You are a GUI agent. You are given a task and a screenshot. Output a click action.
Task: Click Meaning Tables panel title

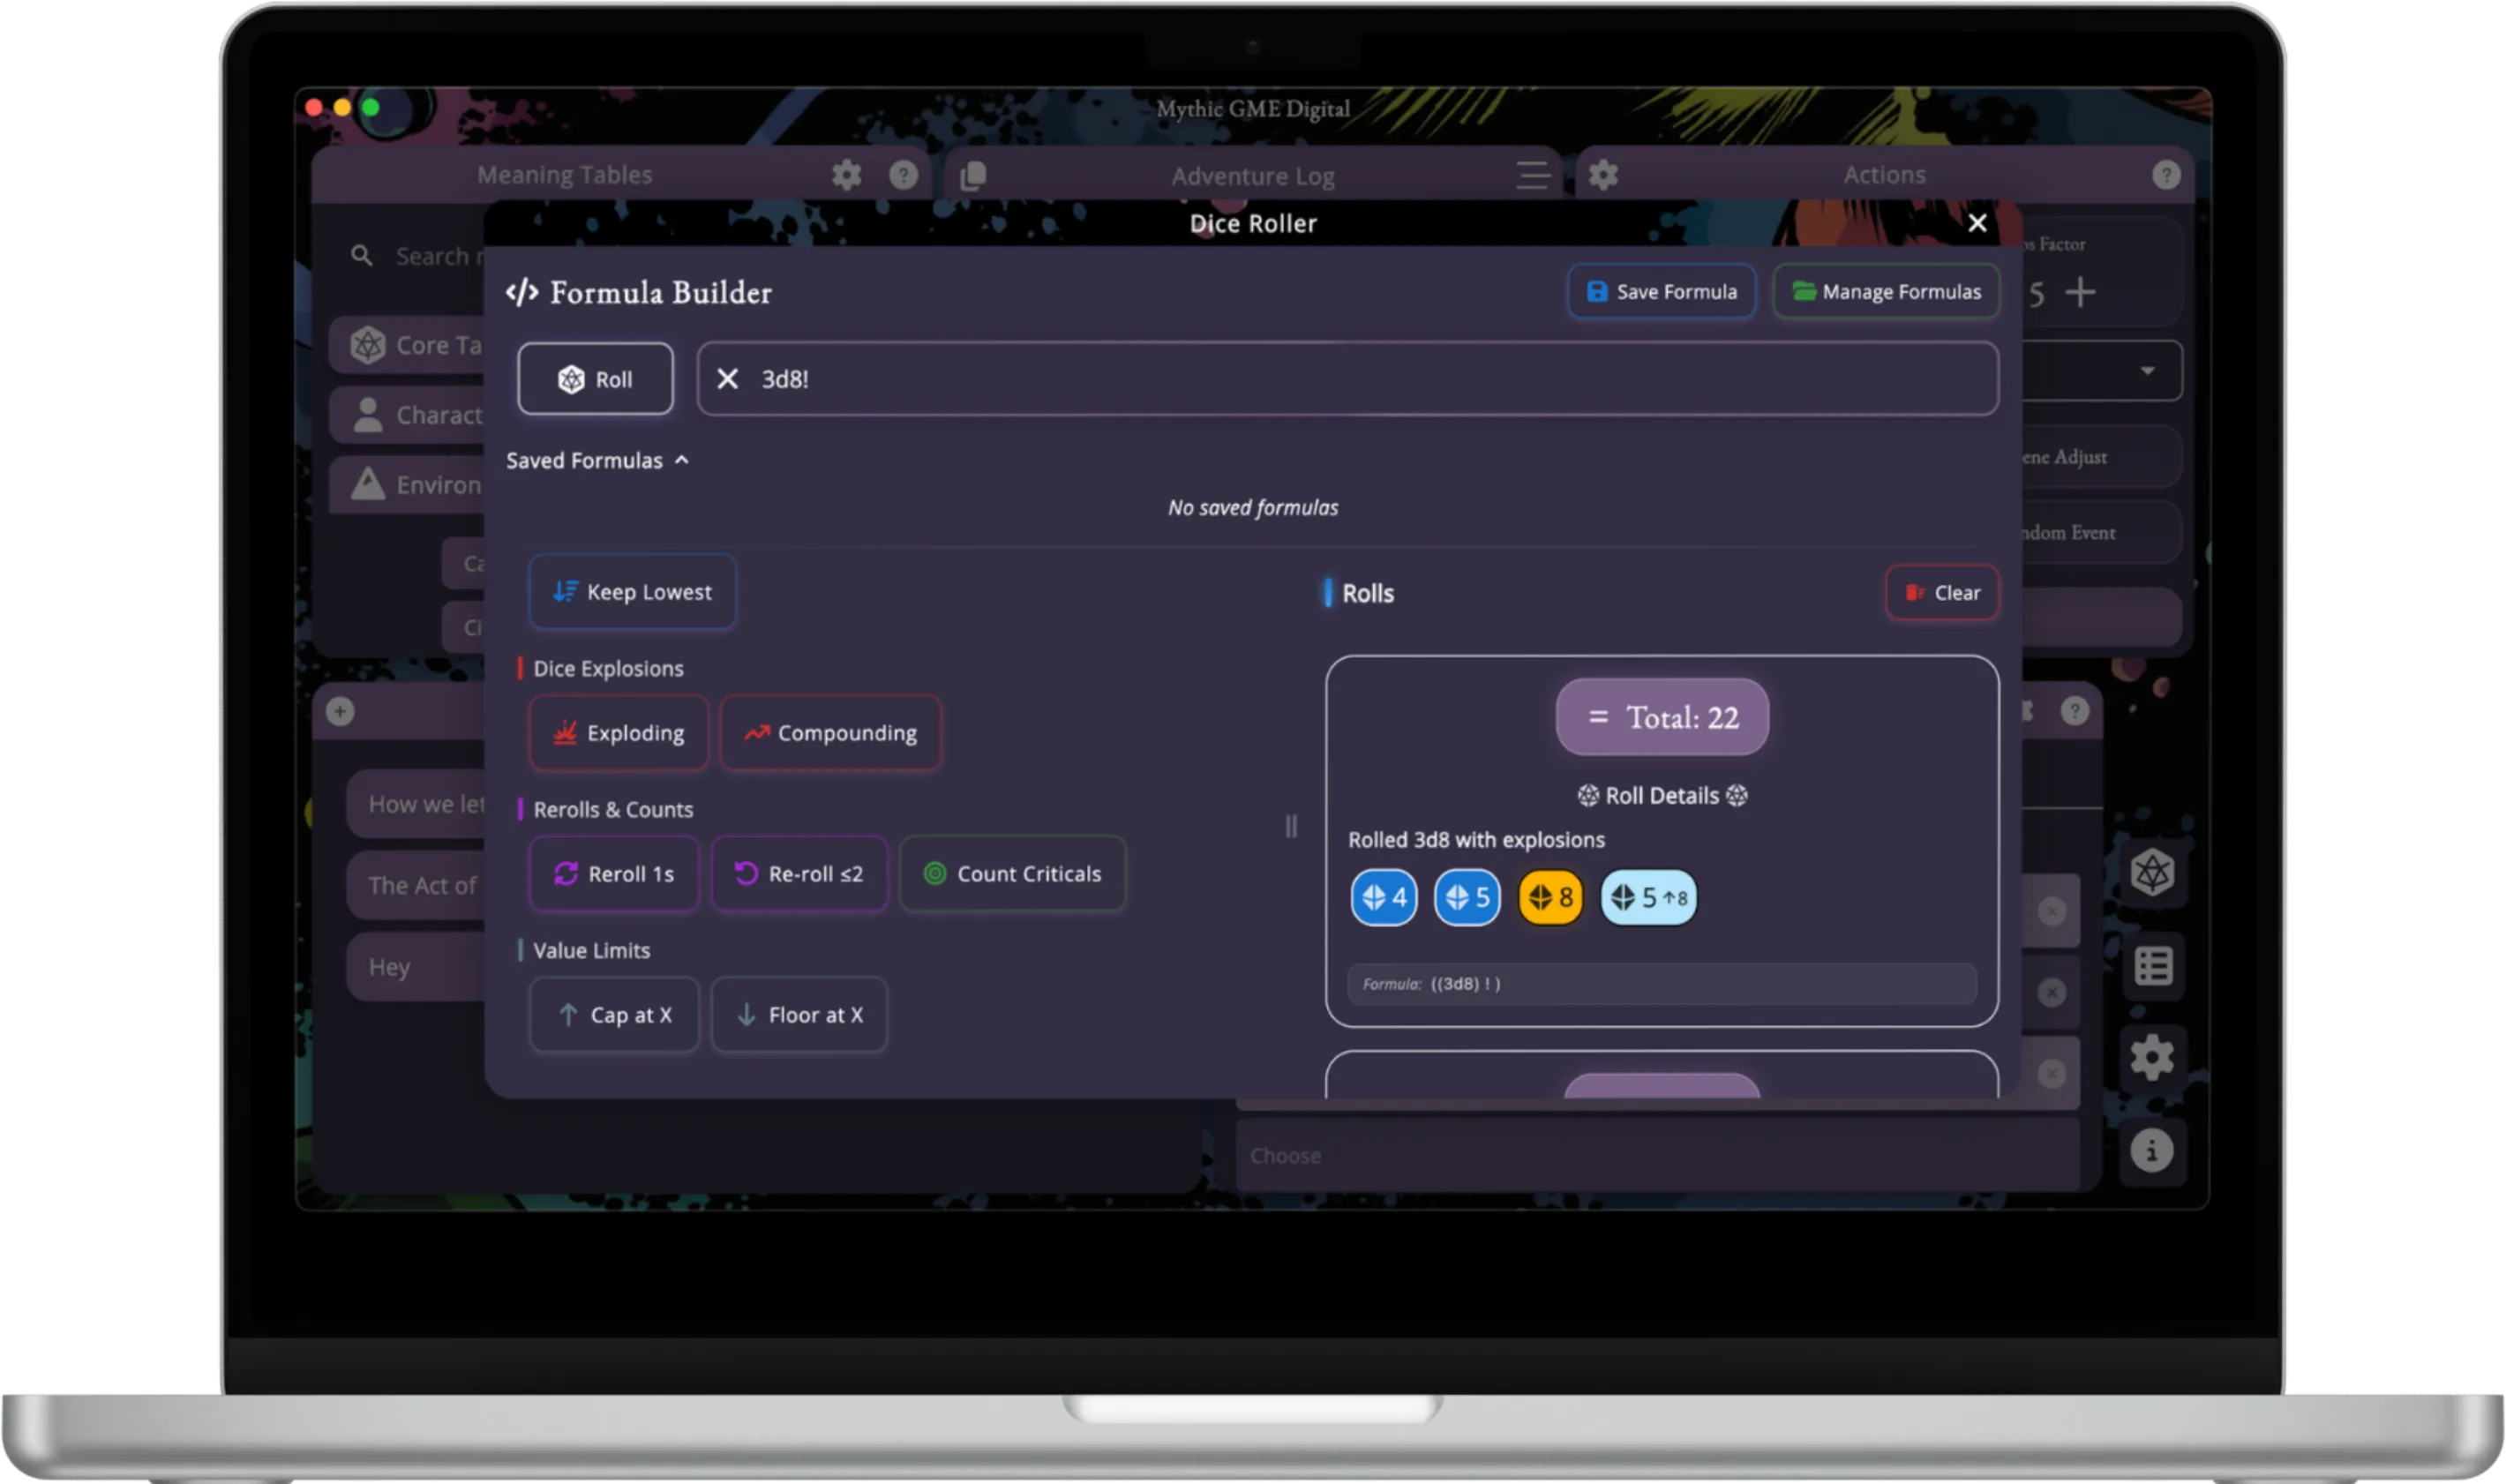(564, 175)
